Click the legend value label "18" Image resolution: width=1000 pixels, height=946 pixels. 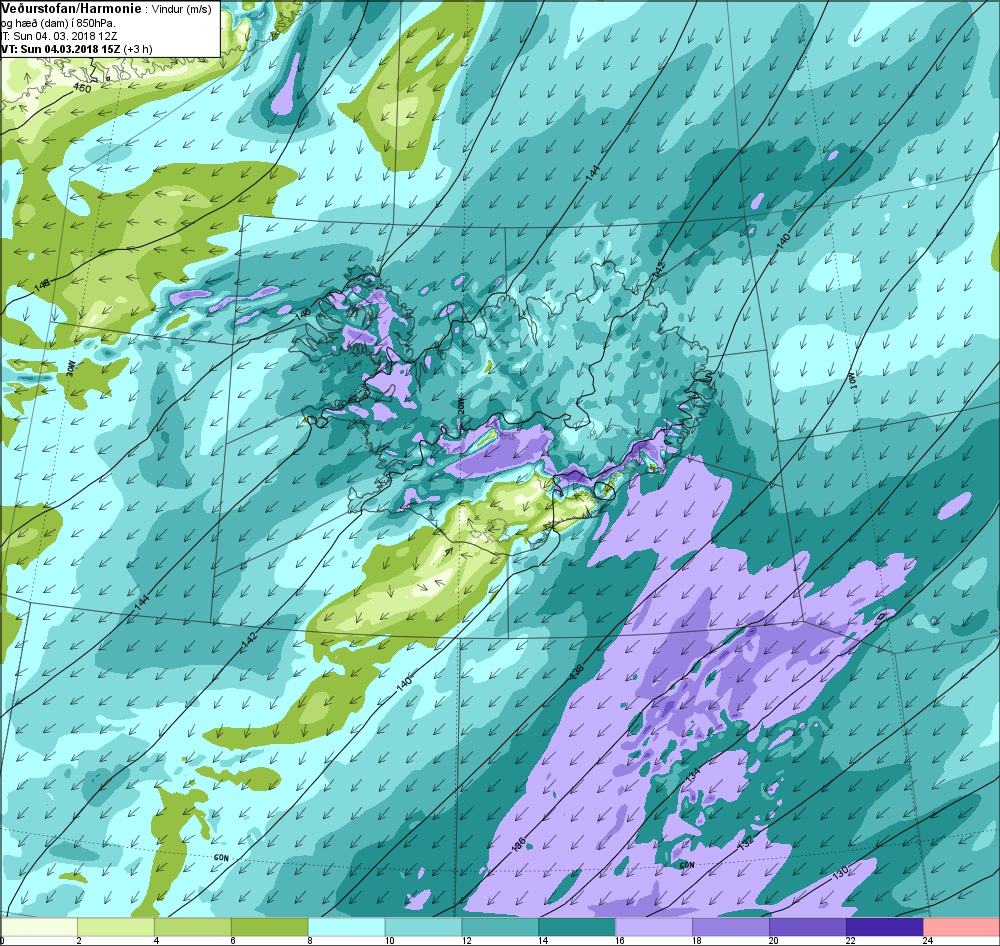[x=697, y=940]
